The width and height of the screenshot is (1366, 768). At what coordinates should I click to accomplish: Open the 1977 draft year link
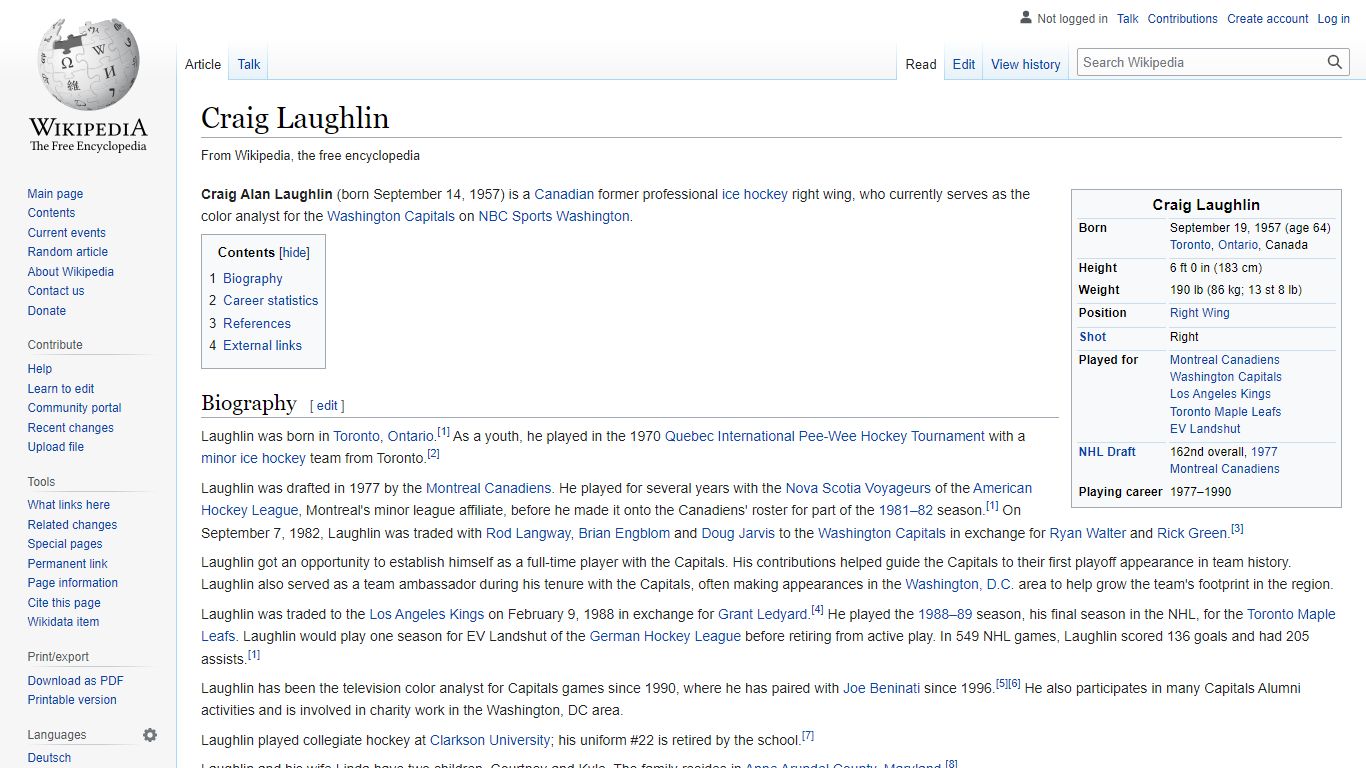1264,452
